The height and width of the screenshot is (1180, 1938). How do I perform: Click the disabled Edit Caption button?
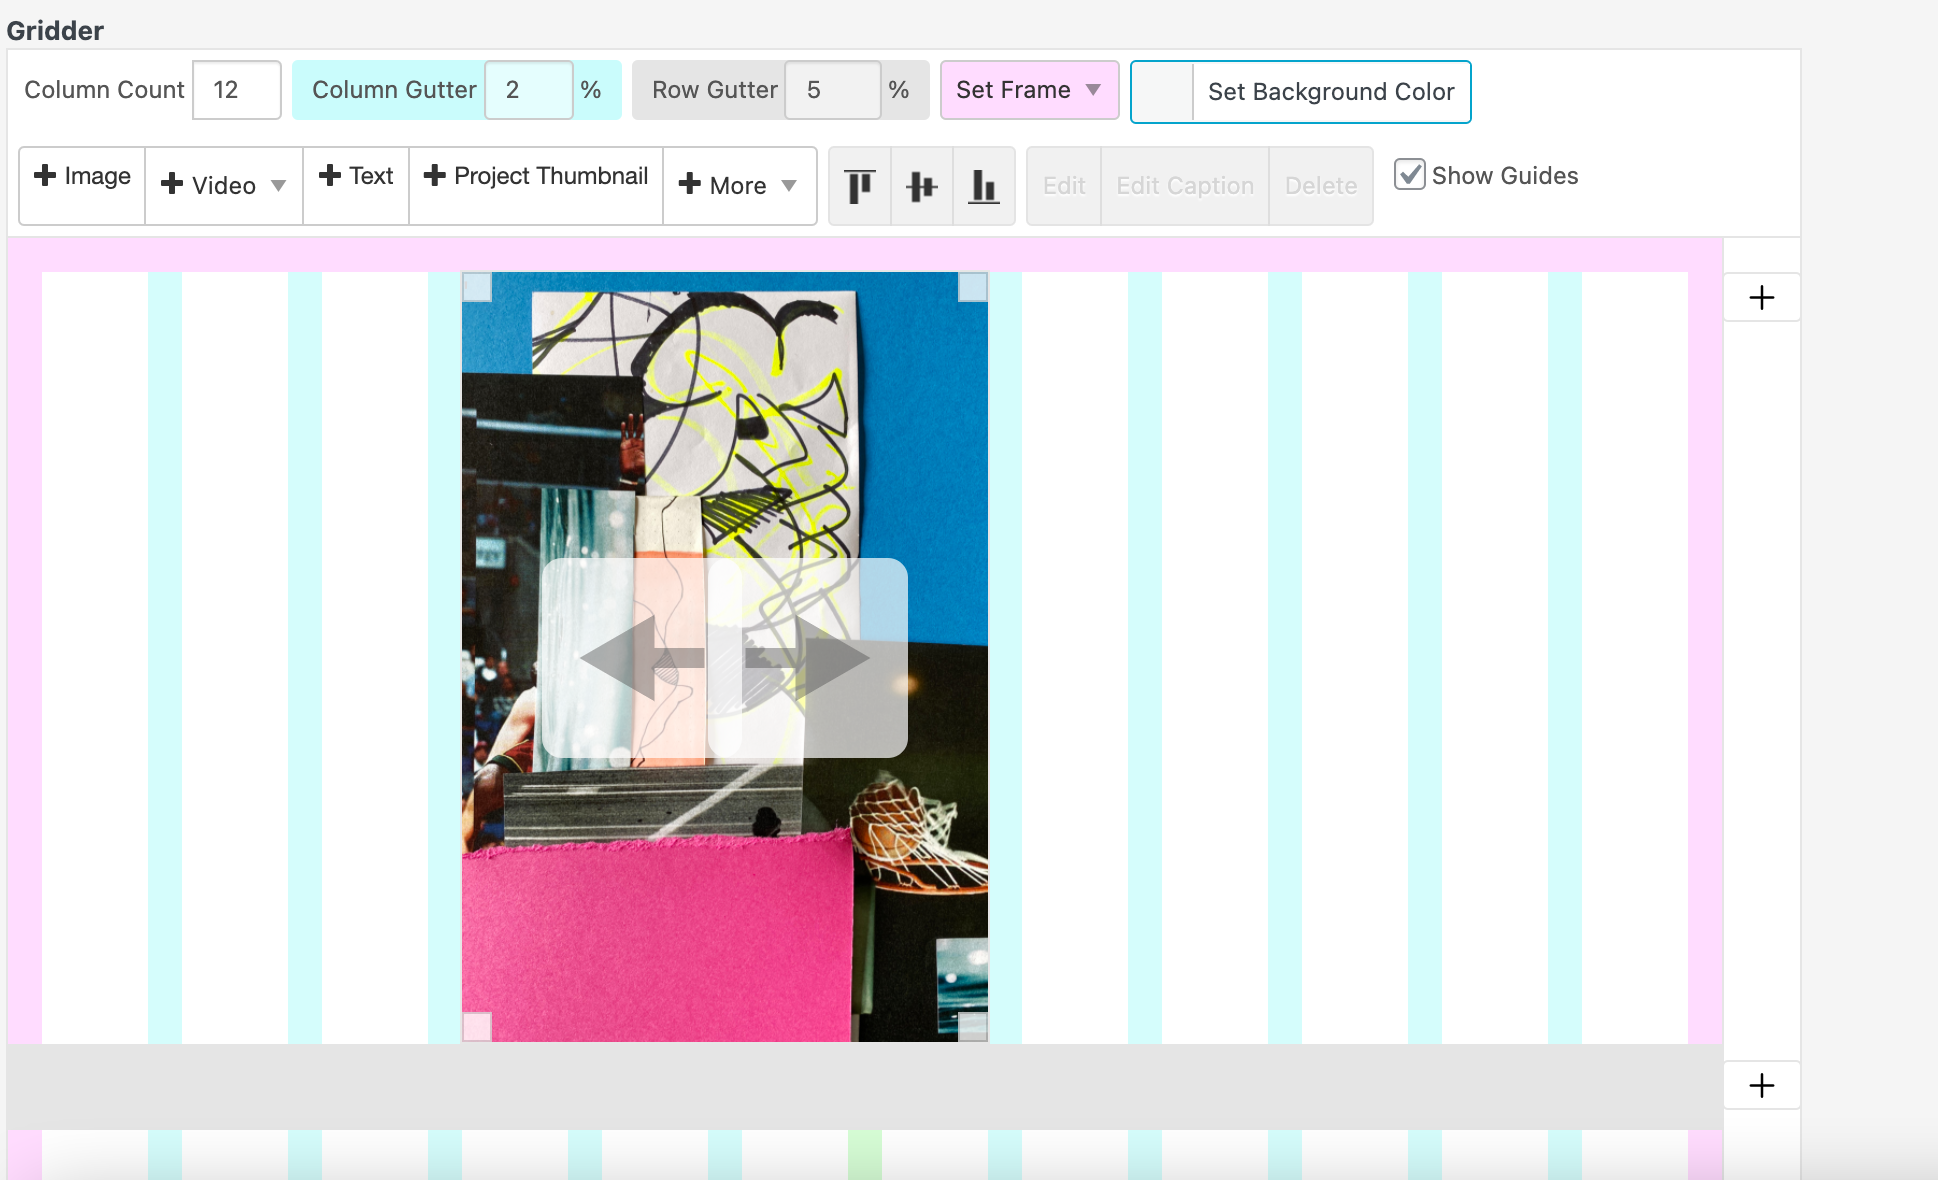1184,185
